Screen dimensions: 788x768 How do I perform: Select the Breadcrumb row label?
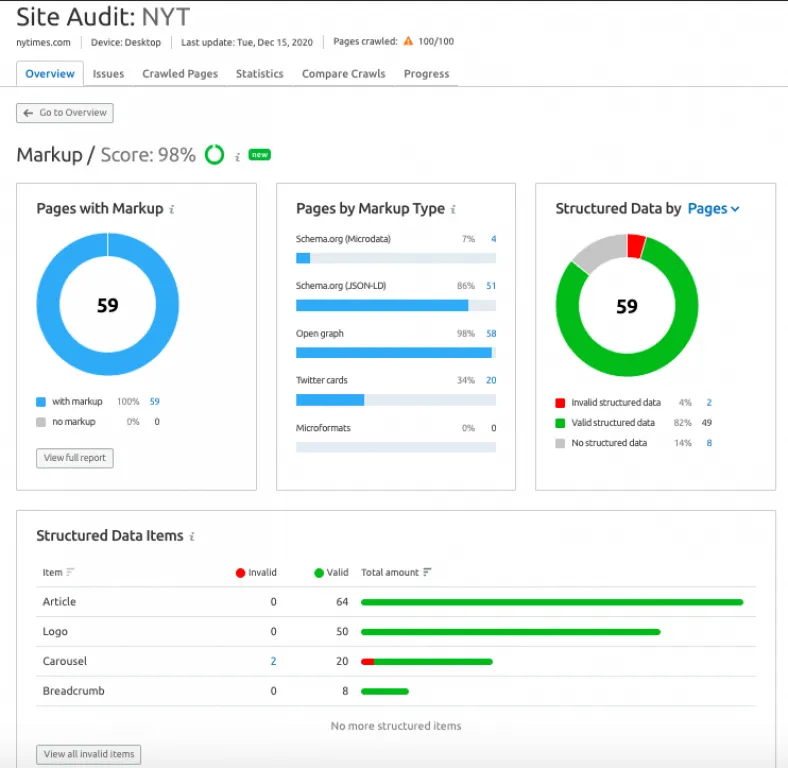(x=73, y=691)
